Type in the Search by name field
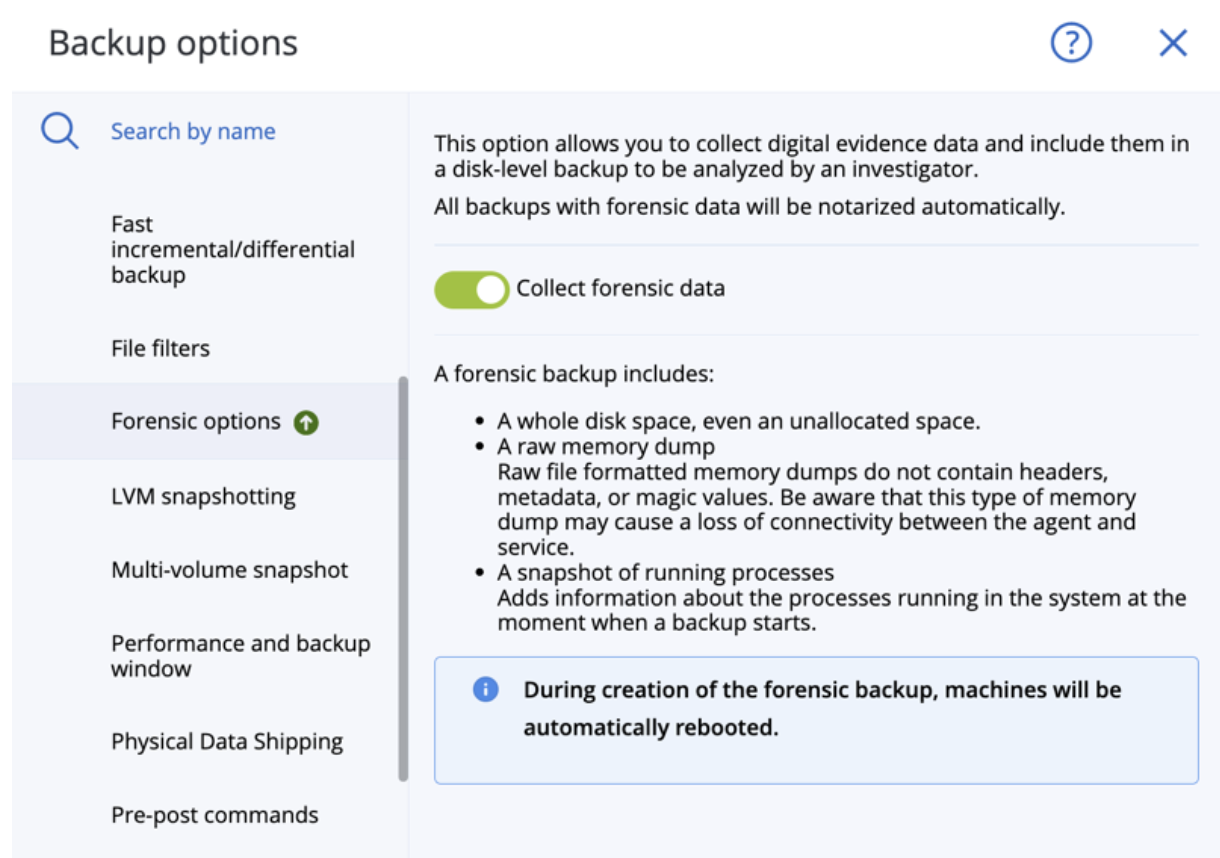1220x858 pixels. pos(193,131)
